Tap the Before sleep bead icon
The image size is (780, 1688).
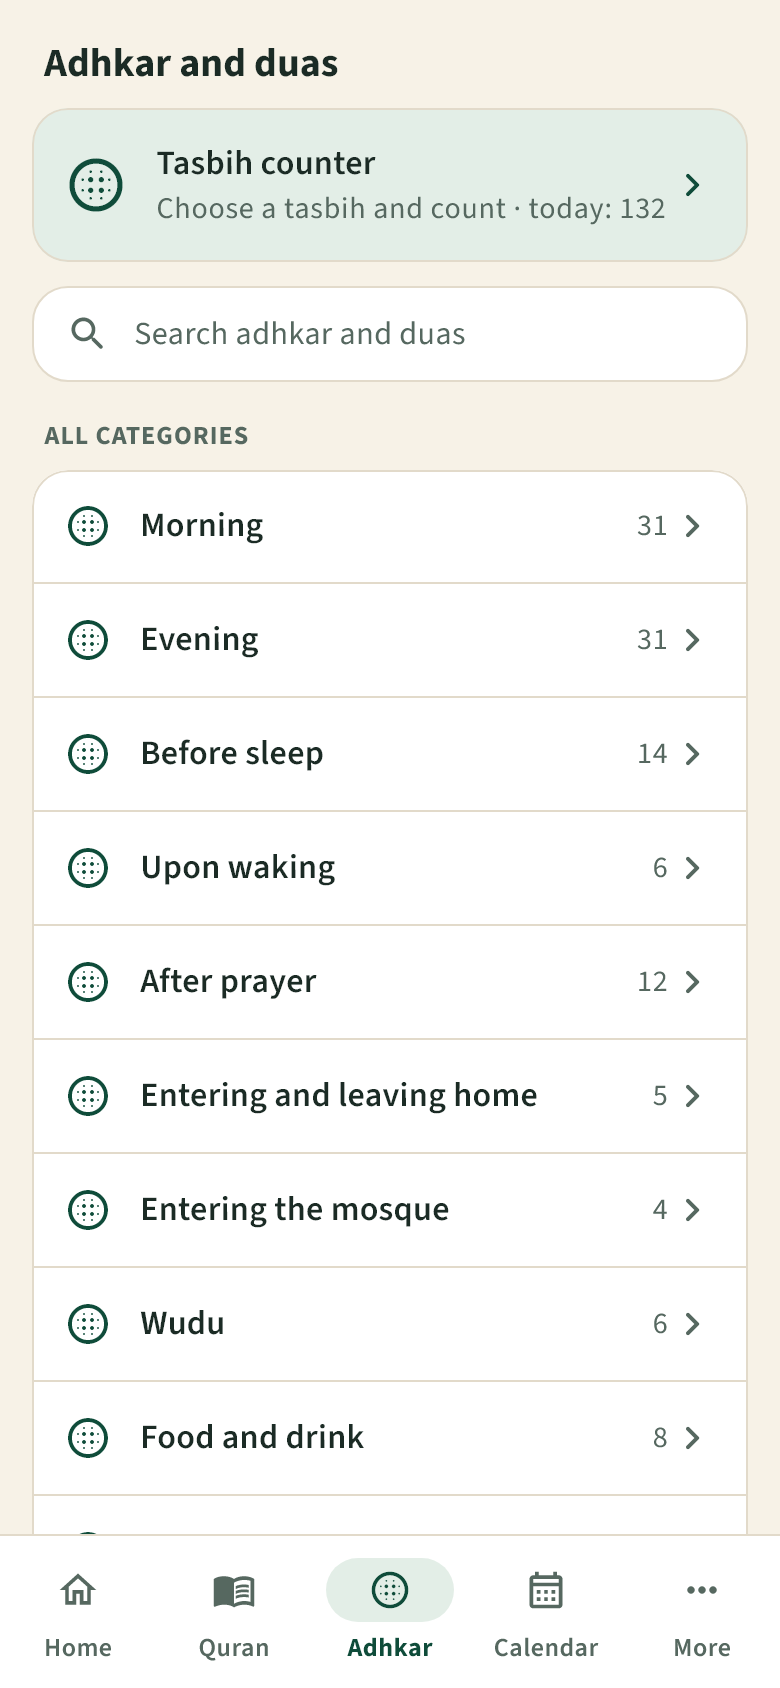click(x=88, y=754)
